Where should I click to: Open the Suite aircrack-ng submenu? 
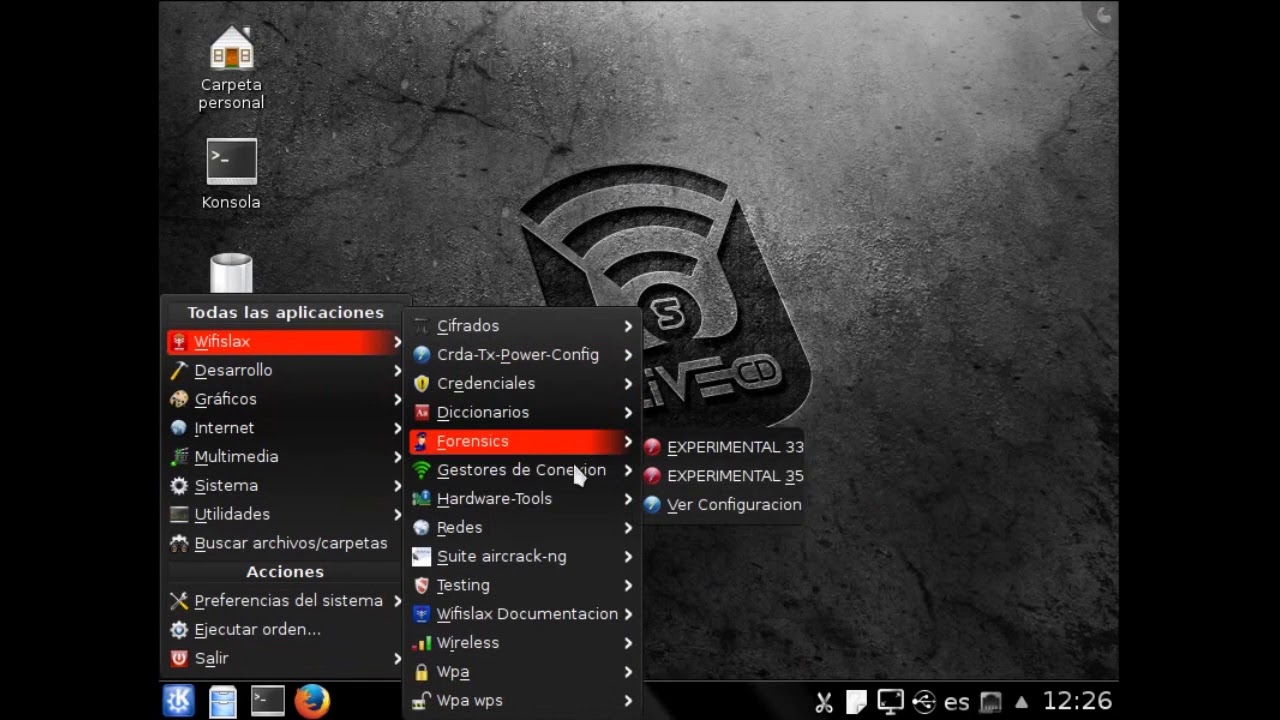[523, 556]
